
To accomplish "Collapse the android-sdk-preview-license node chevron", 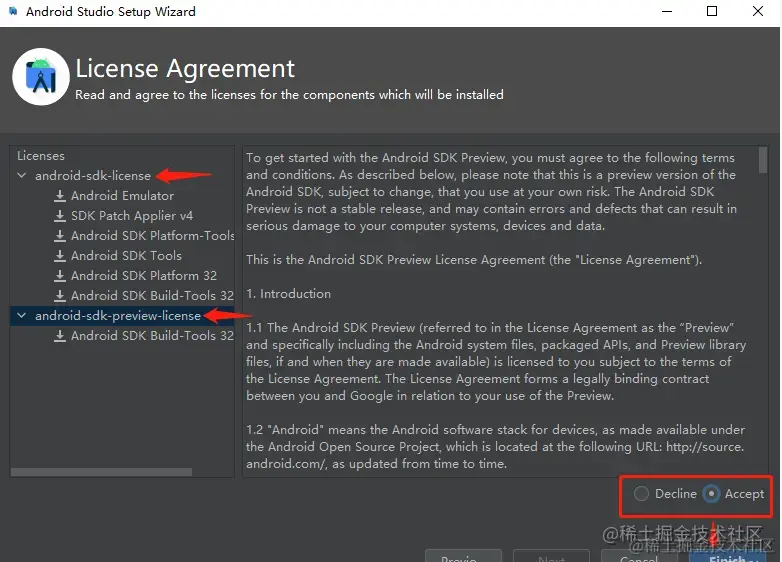I will (21, 315).
